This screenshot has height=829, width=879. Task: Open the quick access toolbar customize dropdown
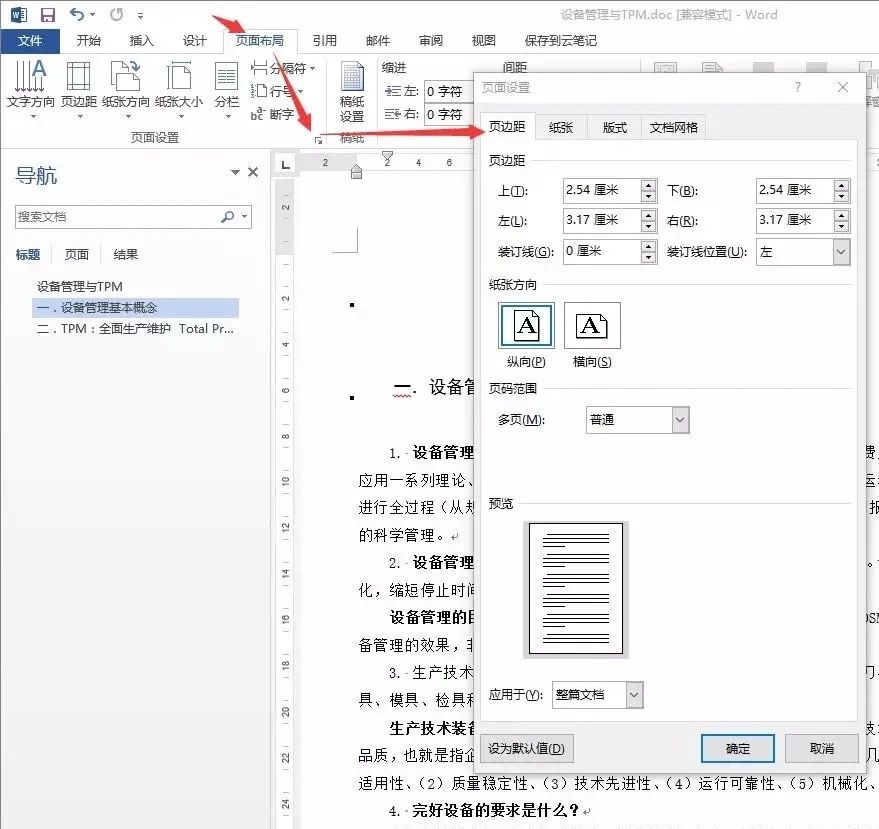(140, 16)
